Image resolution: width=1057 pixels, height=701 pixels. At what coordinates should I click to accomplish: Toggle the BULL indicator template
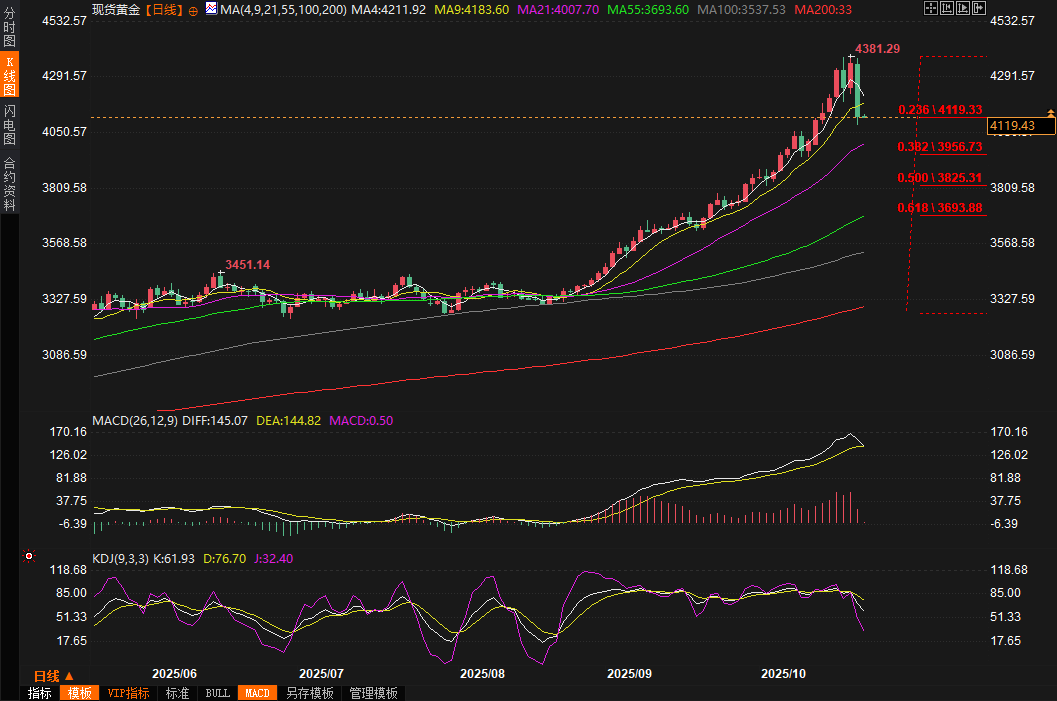click(217, 693)
